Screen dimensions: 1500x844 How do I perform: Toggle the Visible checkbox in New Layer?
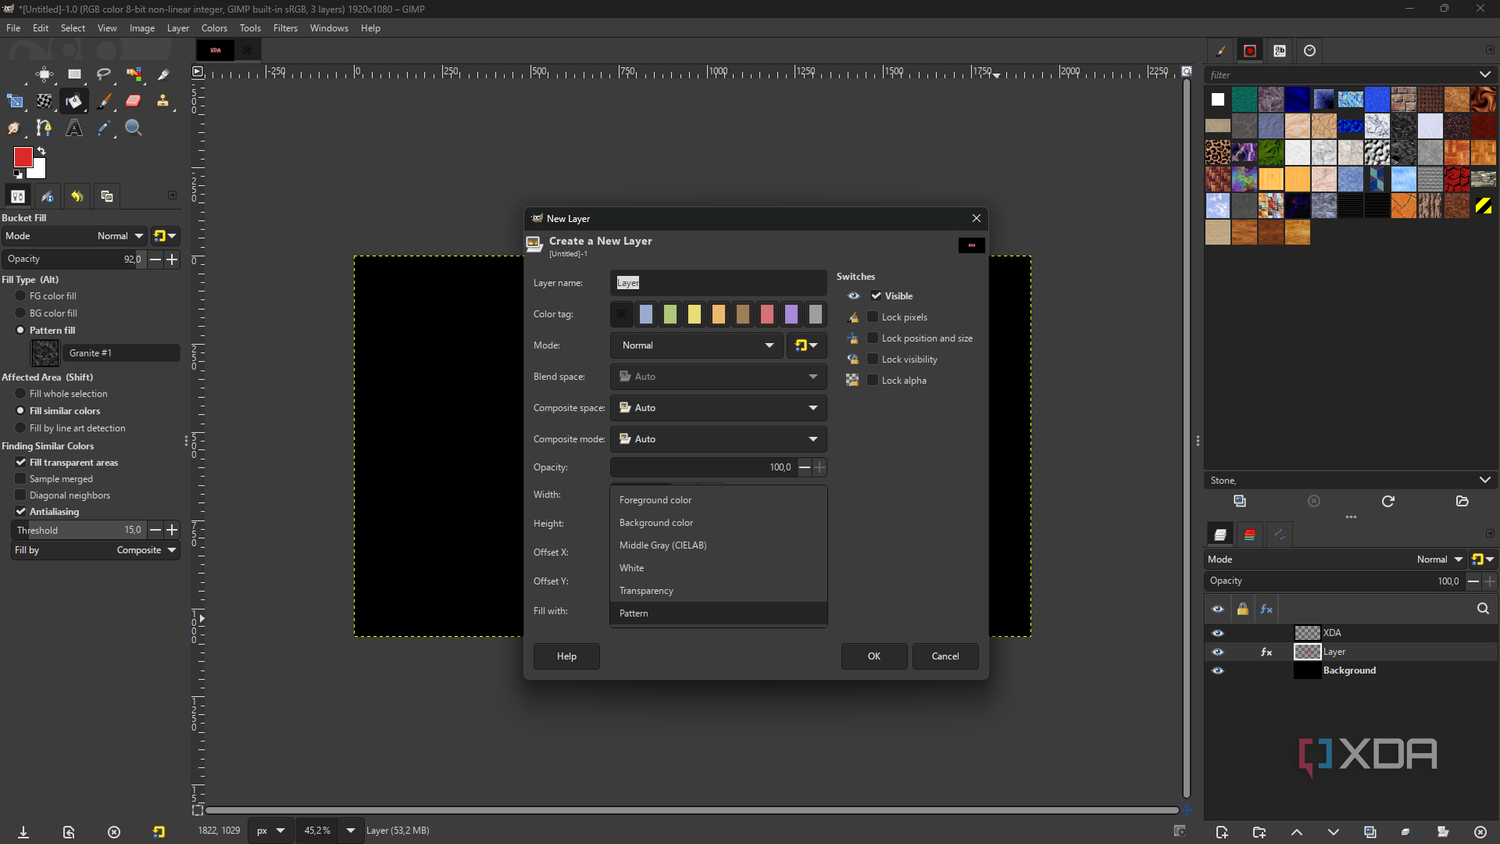[x=876, y=296]
